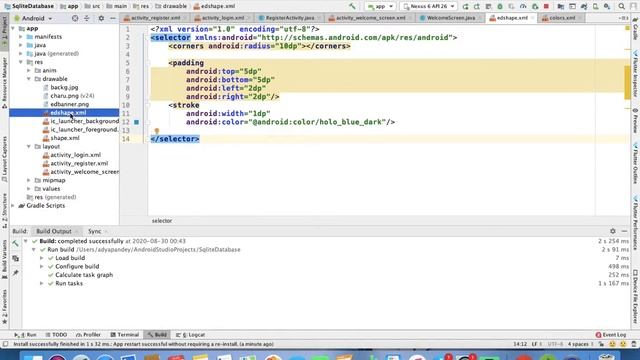Viewport: 640px width, 360px height.
Task: Click the selector breadcrumb below editor
Action: [x=162, y=221]
